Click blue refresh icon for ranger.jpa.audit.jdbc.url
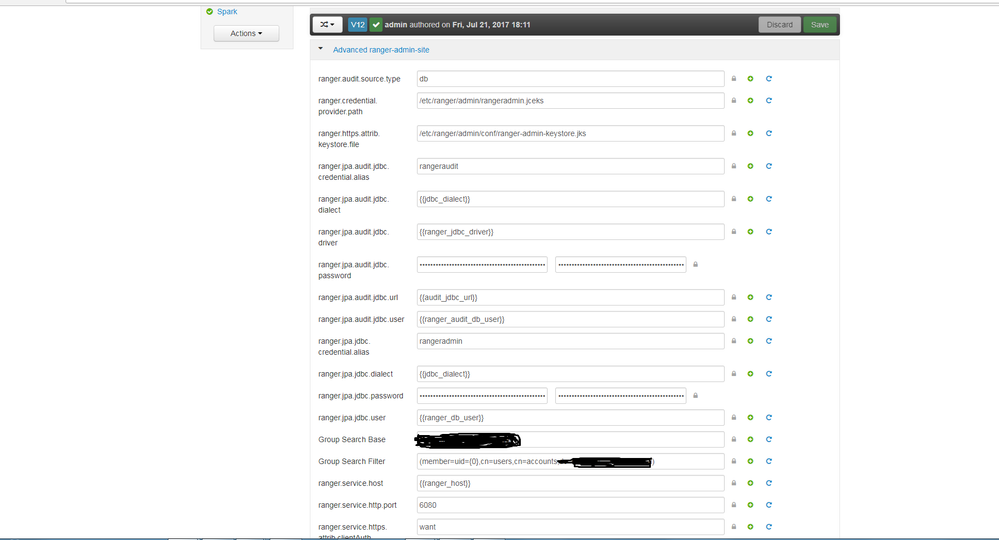The height and width of the screenshot is (540, 999). (769, 297)
